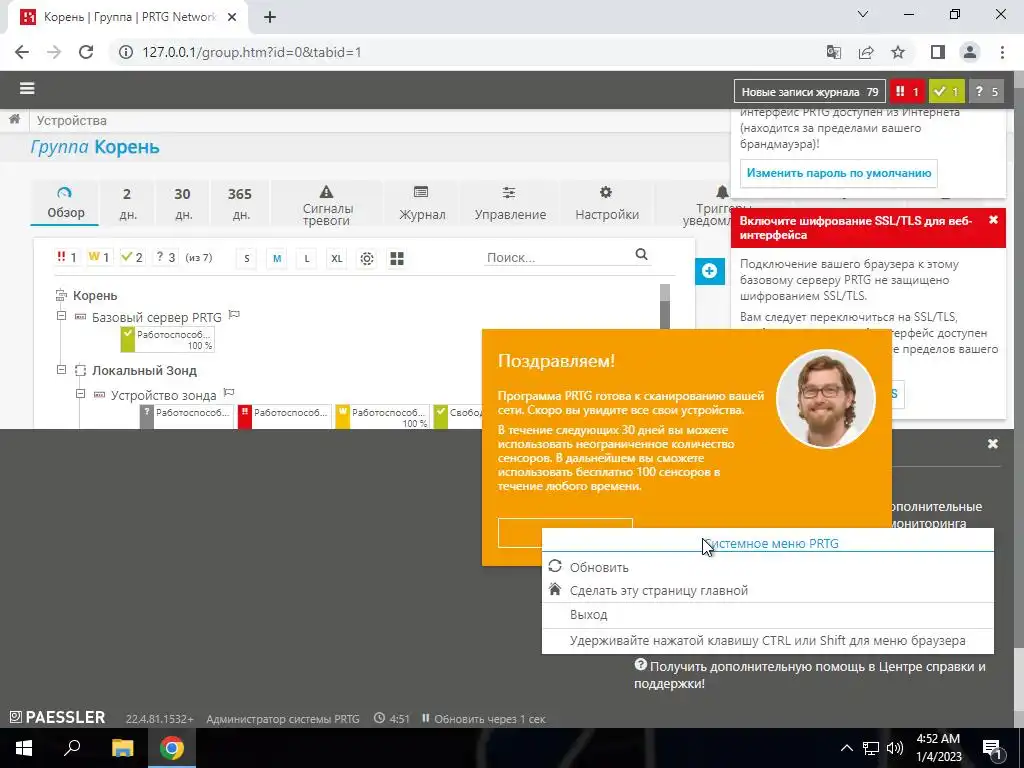Image resolution: width=1024 pixels, height=768 pixels.
Task: Select Локальный Зонд in tree
Action: (144, 370)
